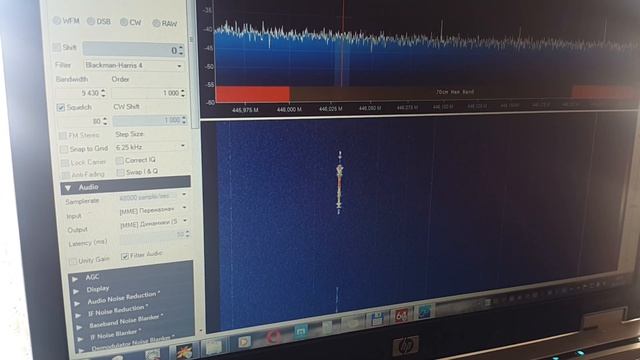Click the Squelch level spinner arrows

tap(105, 121)
